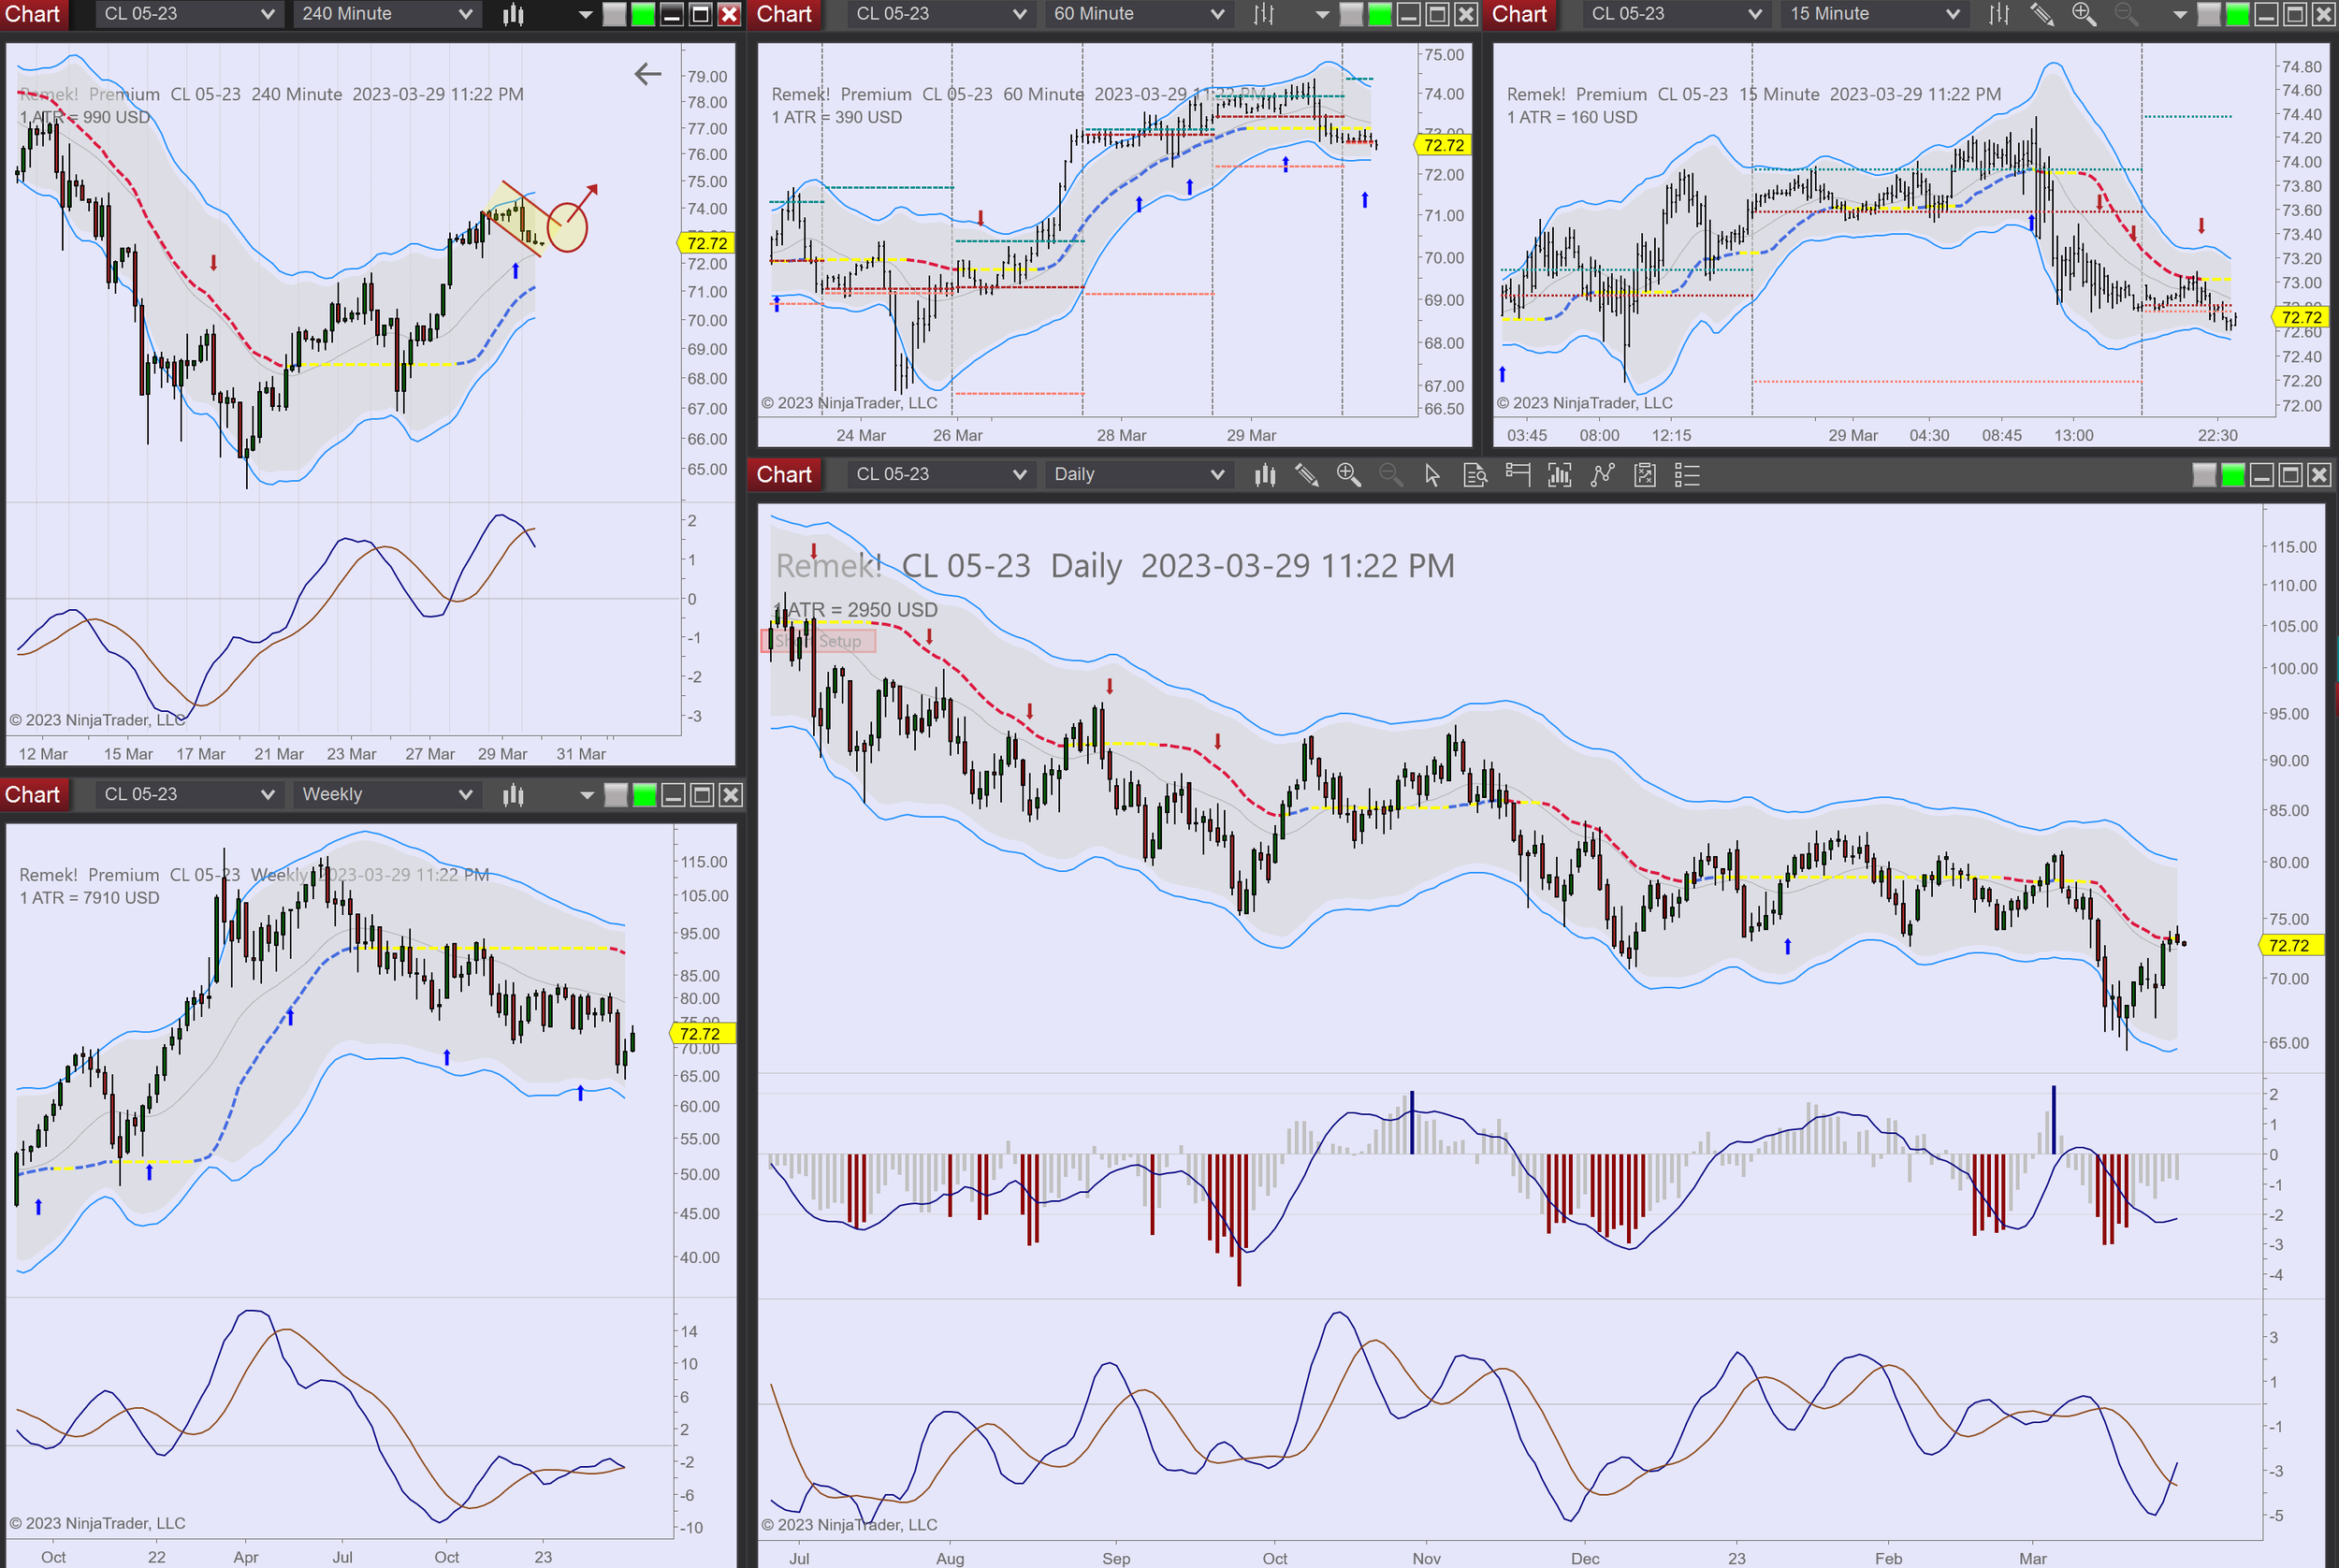Select the cursor pointer tool
2339x1568 pixels.
click(1432, 475)
